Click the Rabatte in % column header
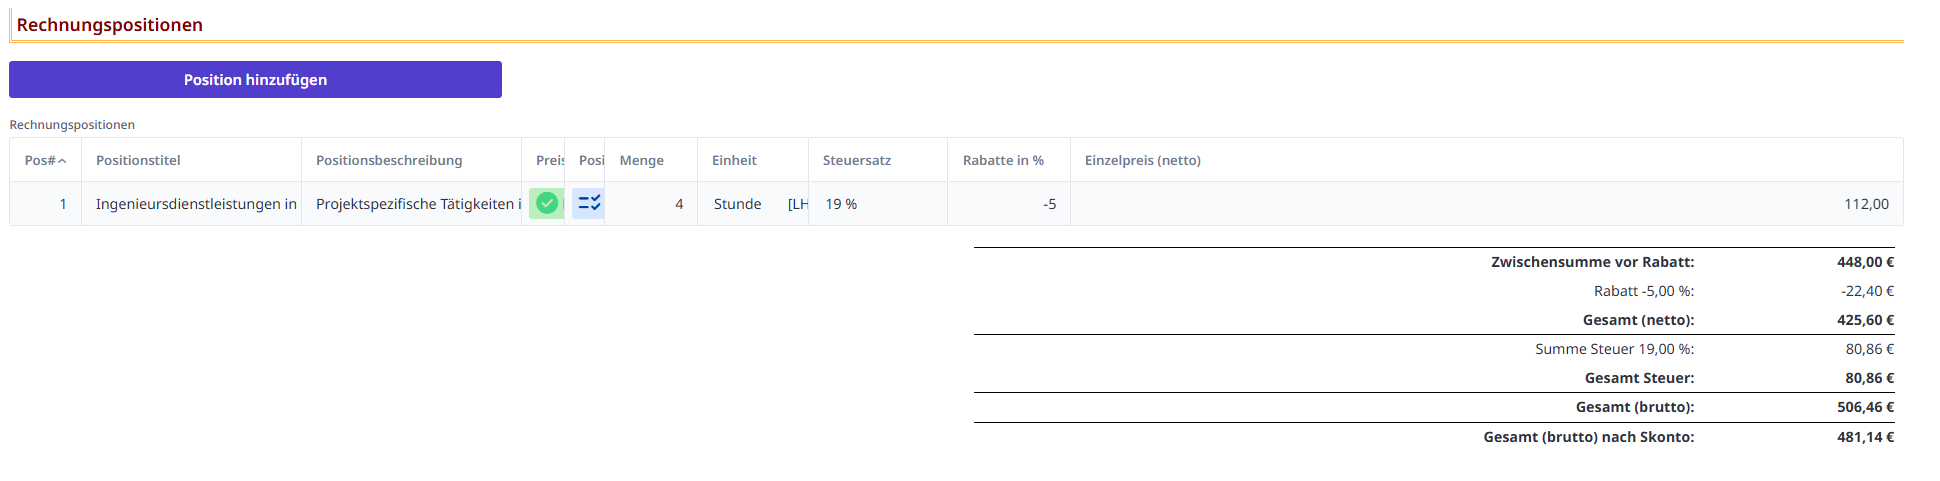This screenshot has height=481, width=1940. coord(1003,161)
